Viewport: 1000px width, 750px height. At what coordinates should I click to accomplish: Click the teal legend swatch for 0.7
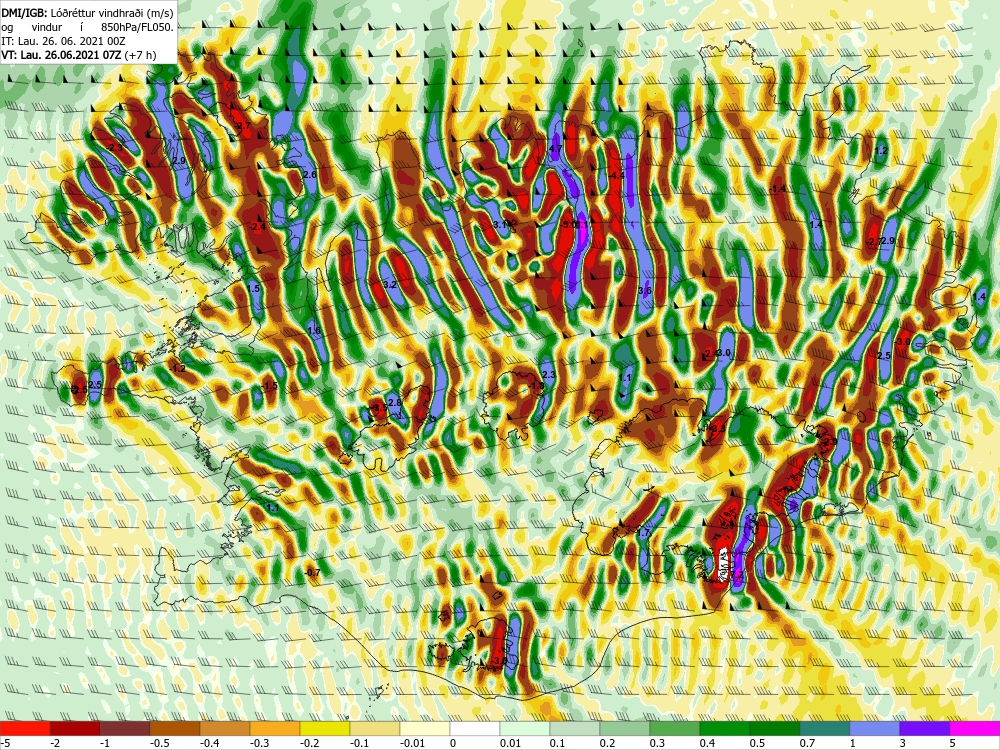click(x=825, y=728)
